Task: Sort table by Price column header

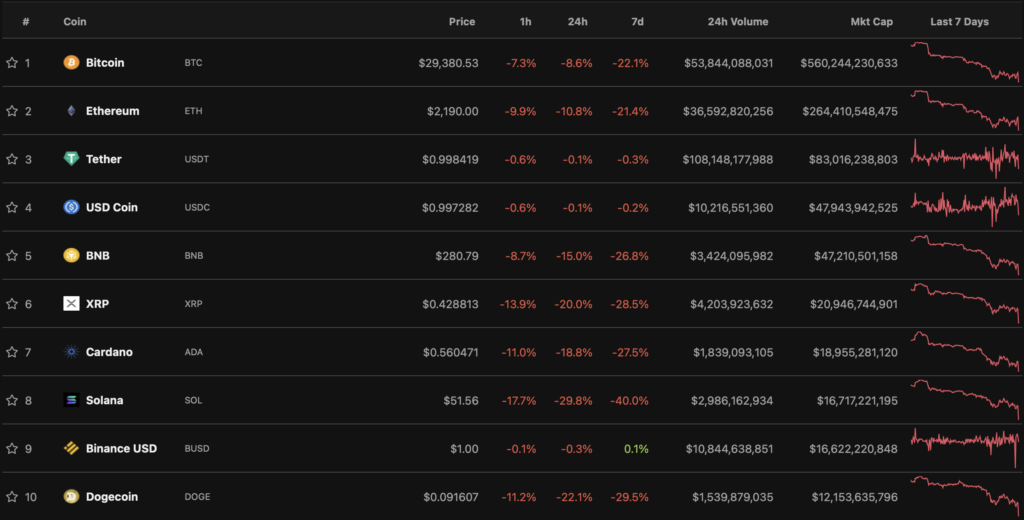Action: tap(462, 21)
